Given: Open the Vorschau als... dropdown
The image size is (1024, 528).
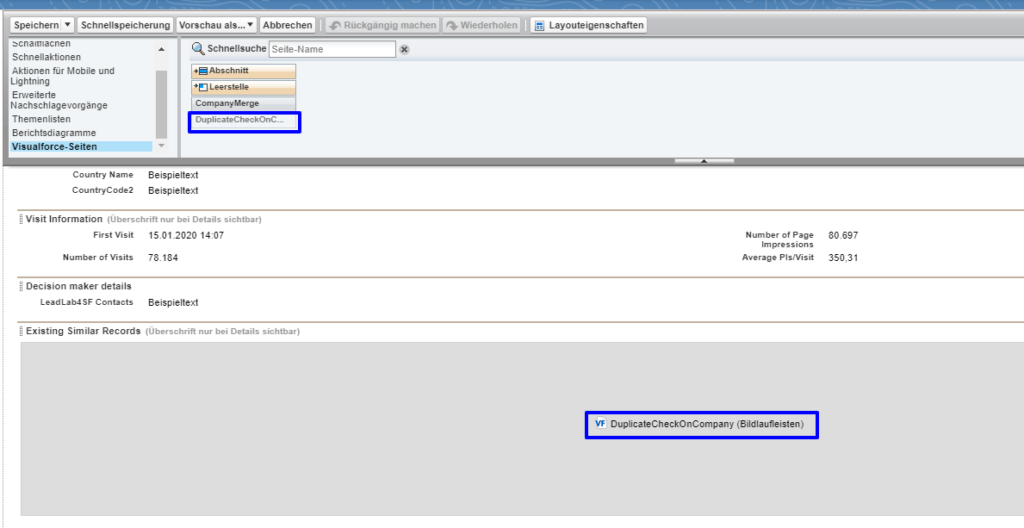Looking at the screenshot, I should coord(216,25).
